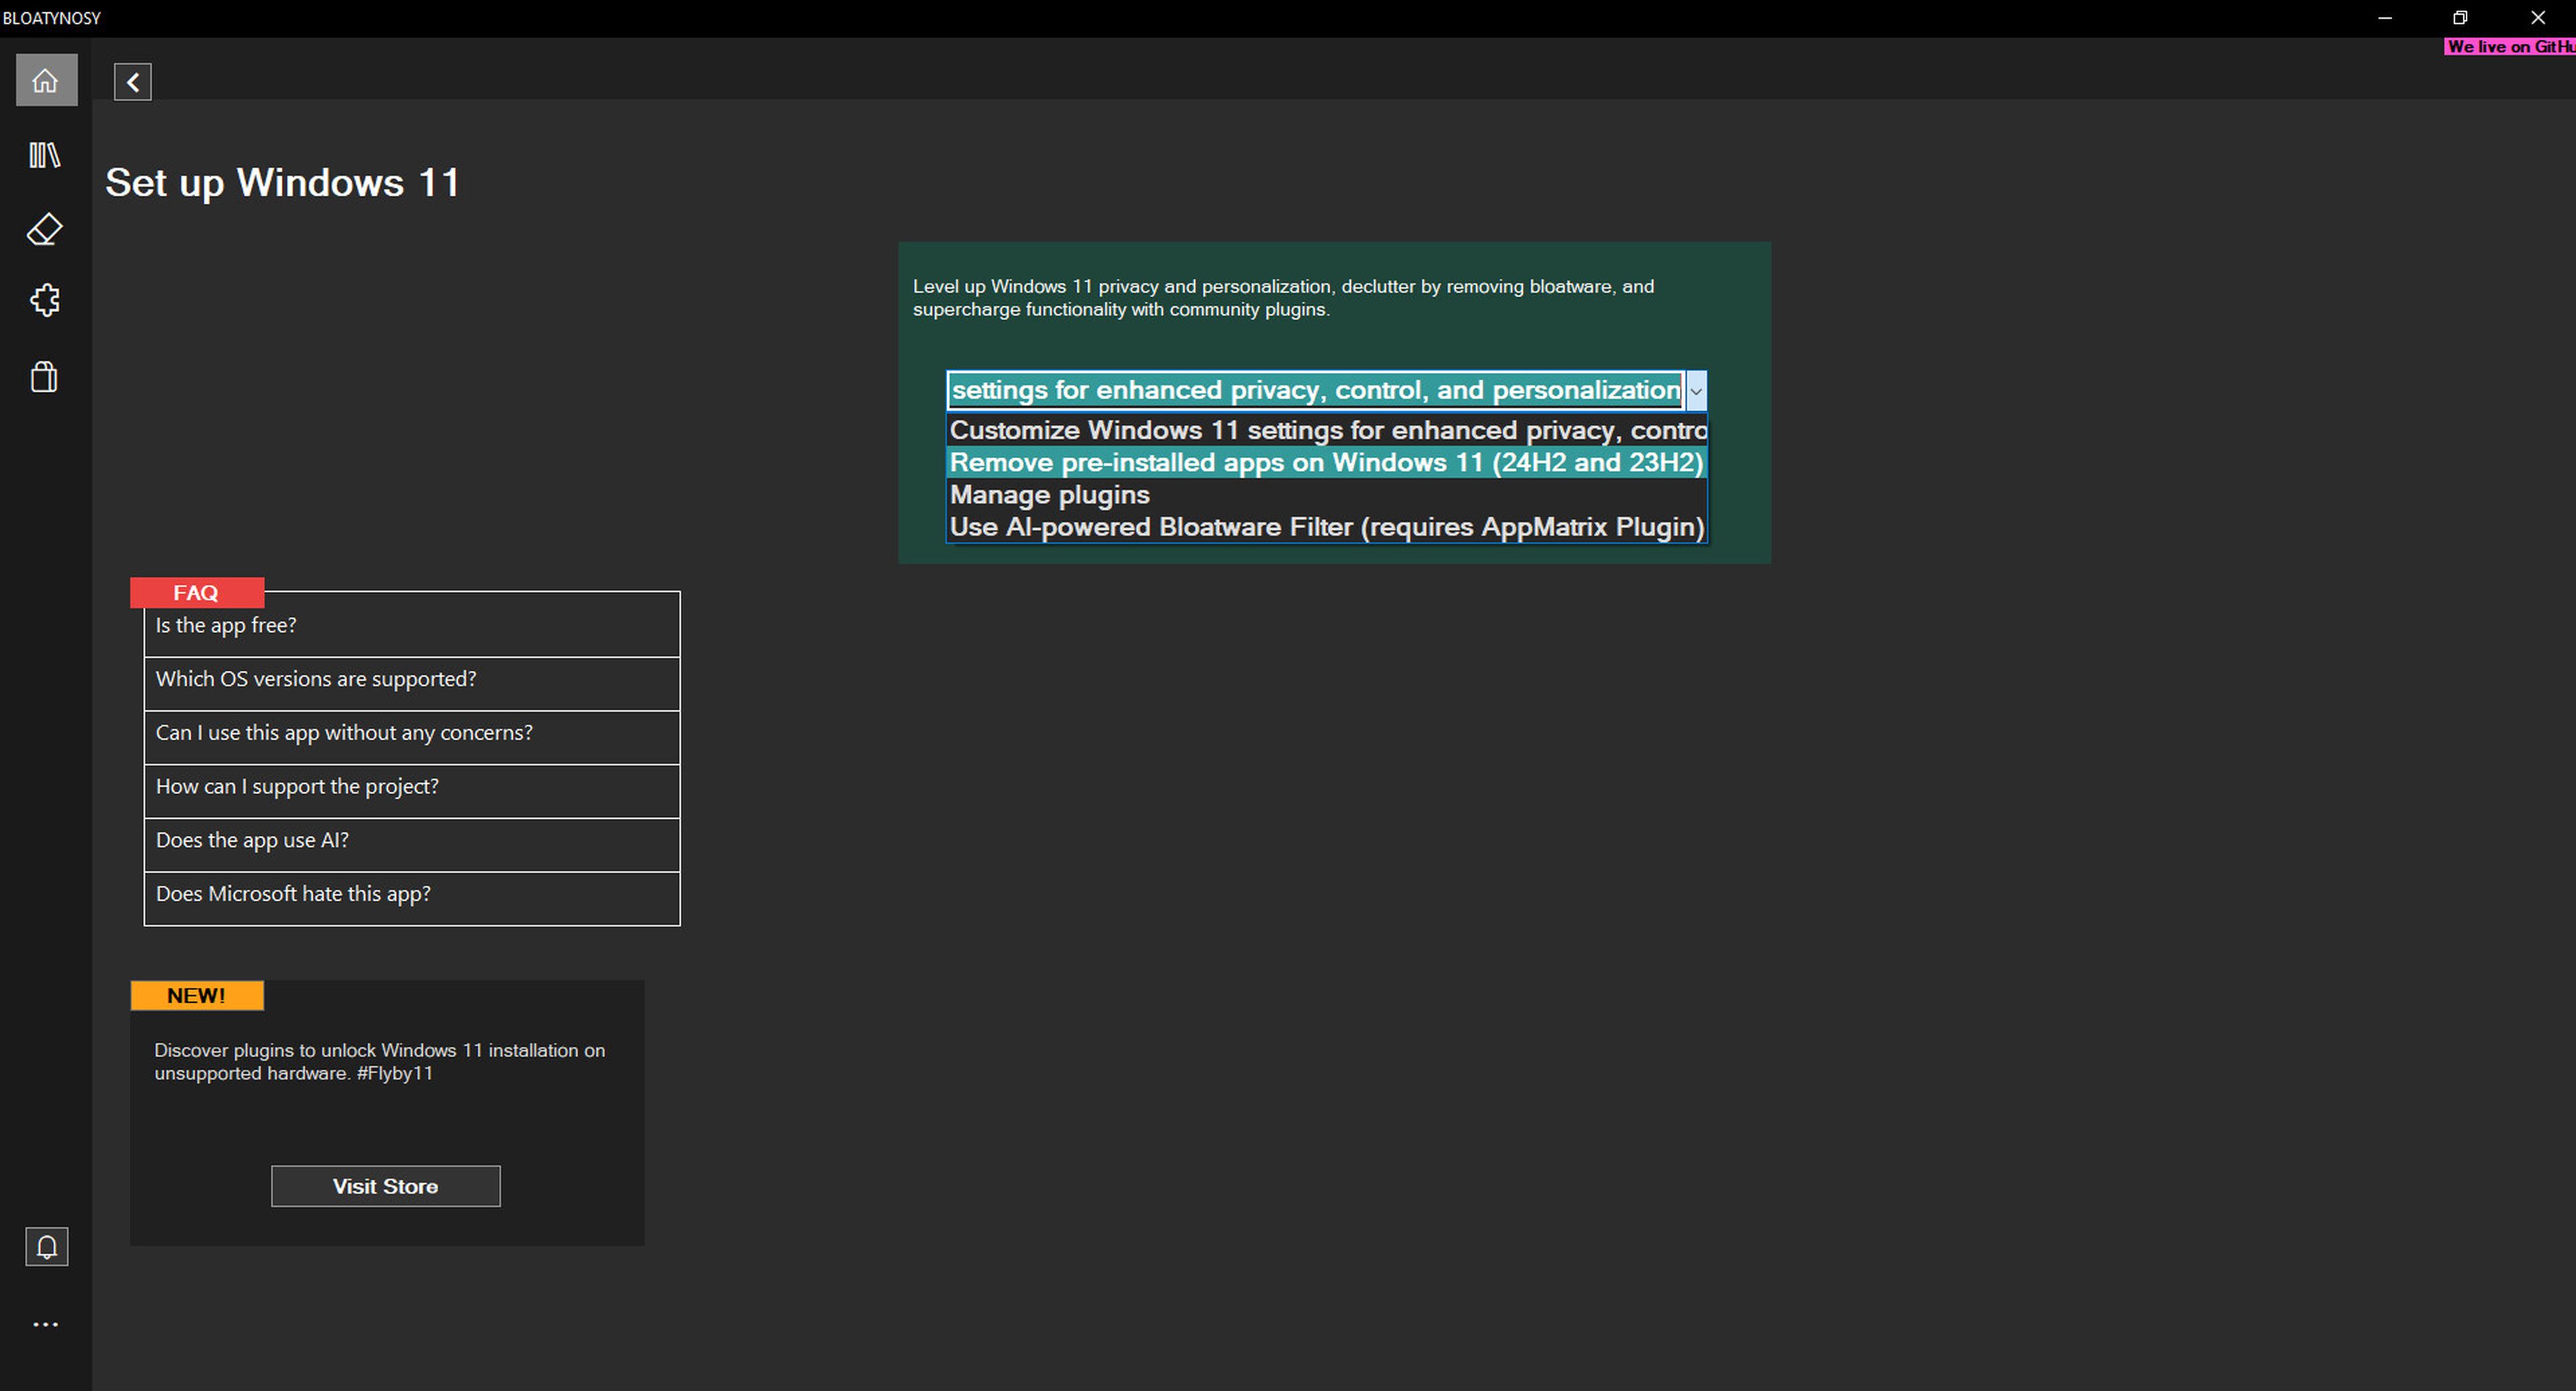The height and width of the screenshot is (1391, 2576).
Task: Open the 'We live on GitHub' pink link
Action: [2510, 46]
